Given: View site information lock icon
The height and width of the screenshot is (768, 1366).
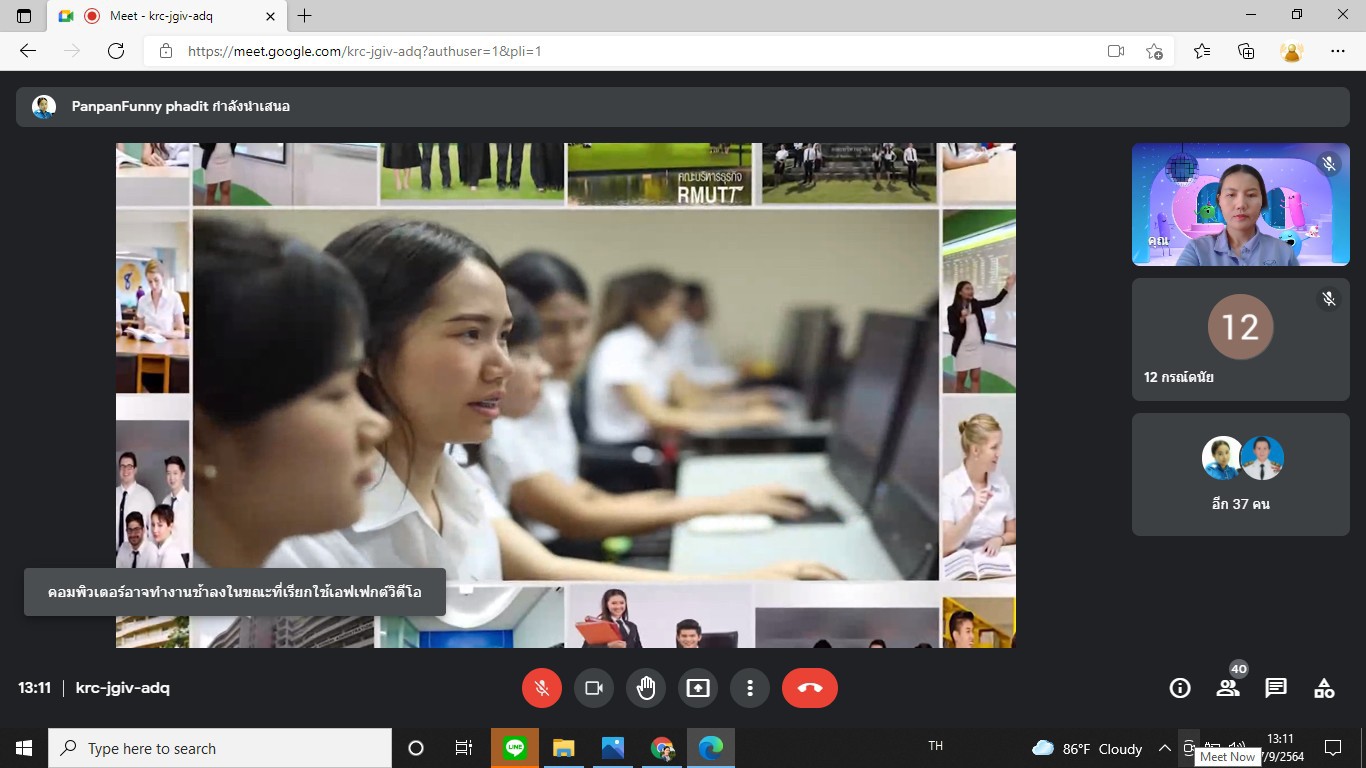Looking at the screenshot, I should 166,51.
